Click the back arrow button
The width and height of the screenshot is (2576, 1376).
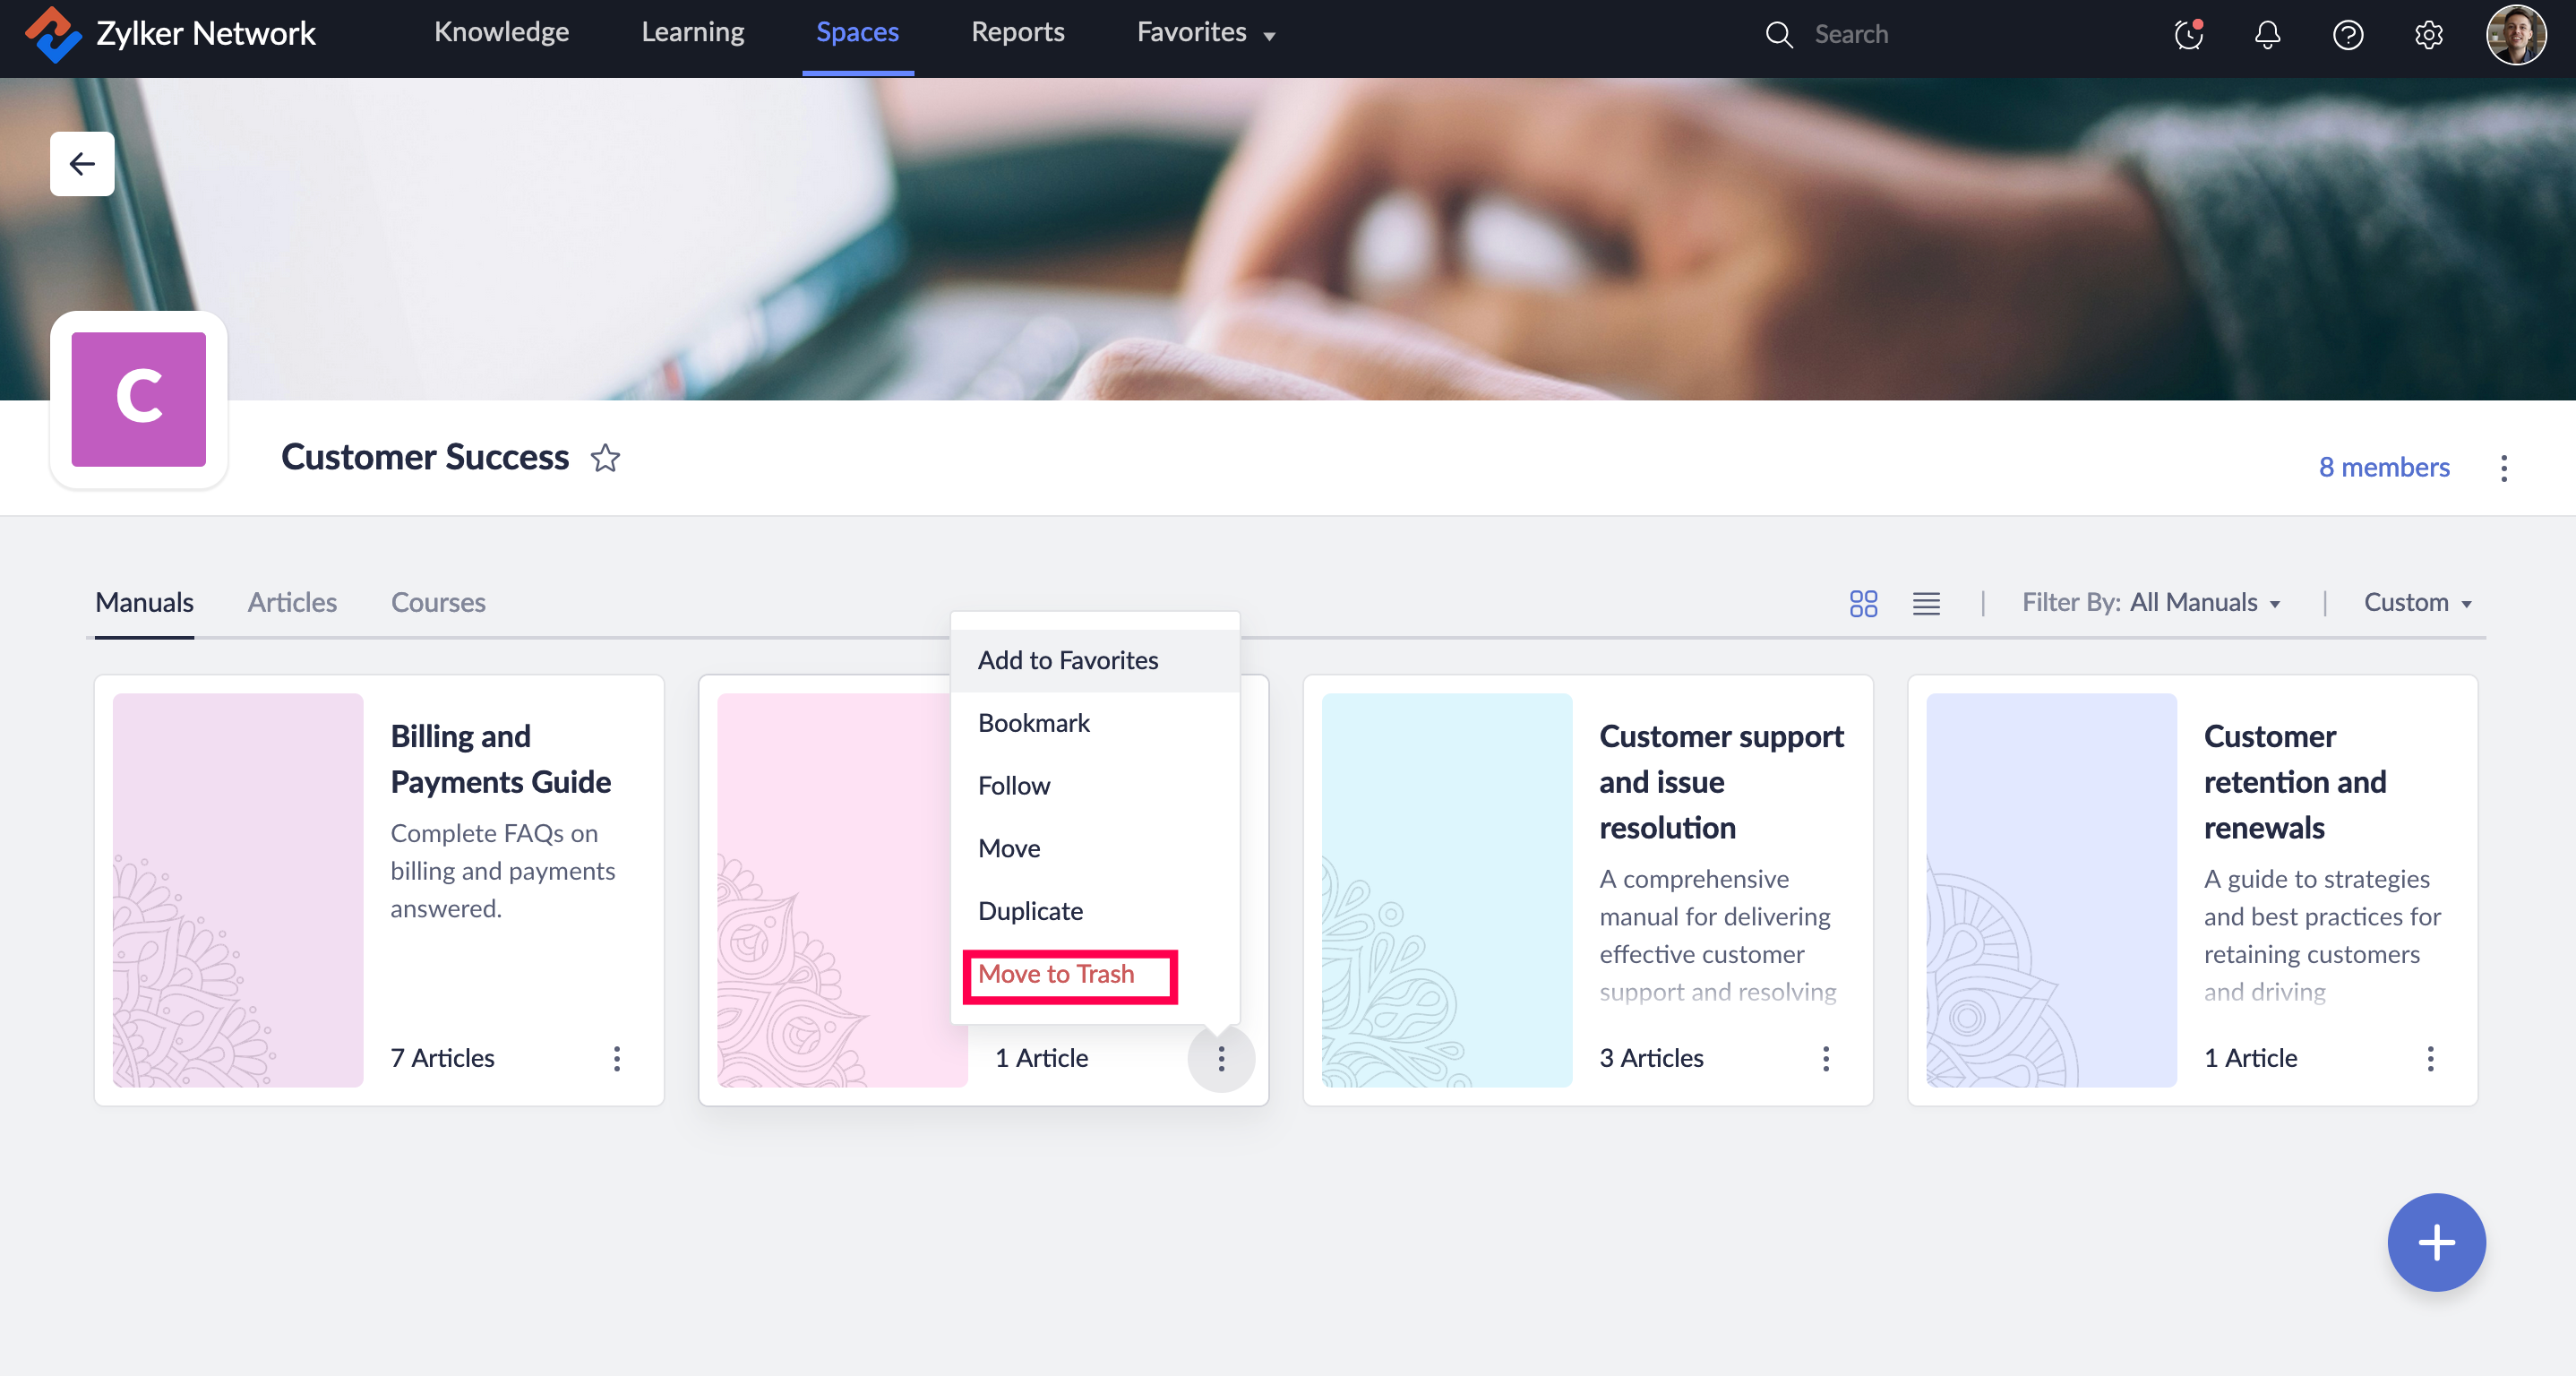click(x=82, y=163)
